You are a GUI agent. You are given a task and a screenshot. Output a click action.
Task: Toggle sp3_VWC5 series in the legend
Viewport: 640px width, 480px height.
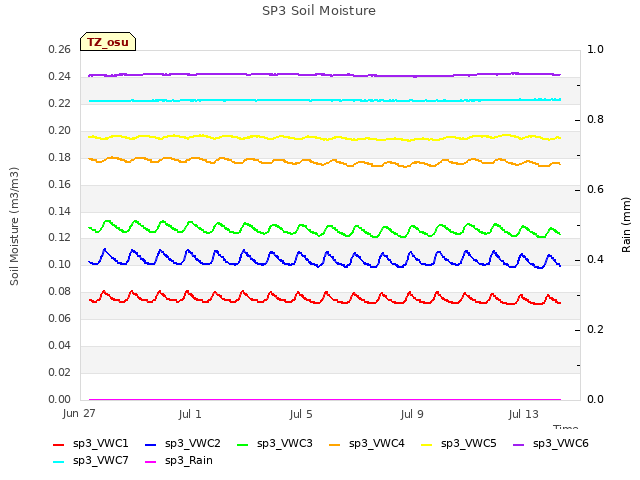(459, 443)
